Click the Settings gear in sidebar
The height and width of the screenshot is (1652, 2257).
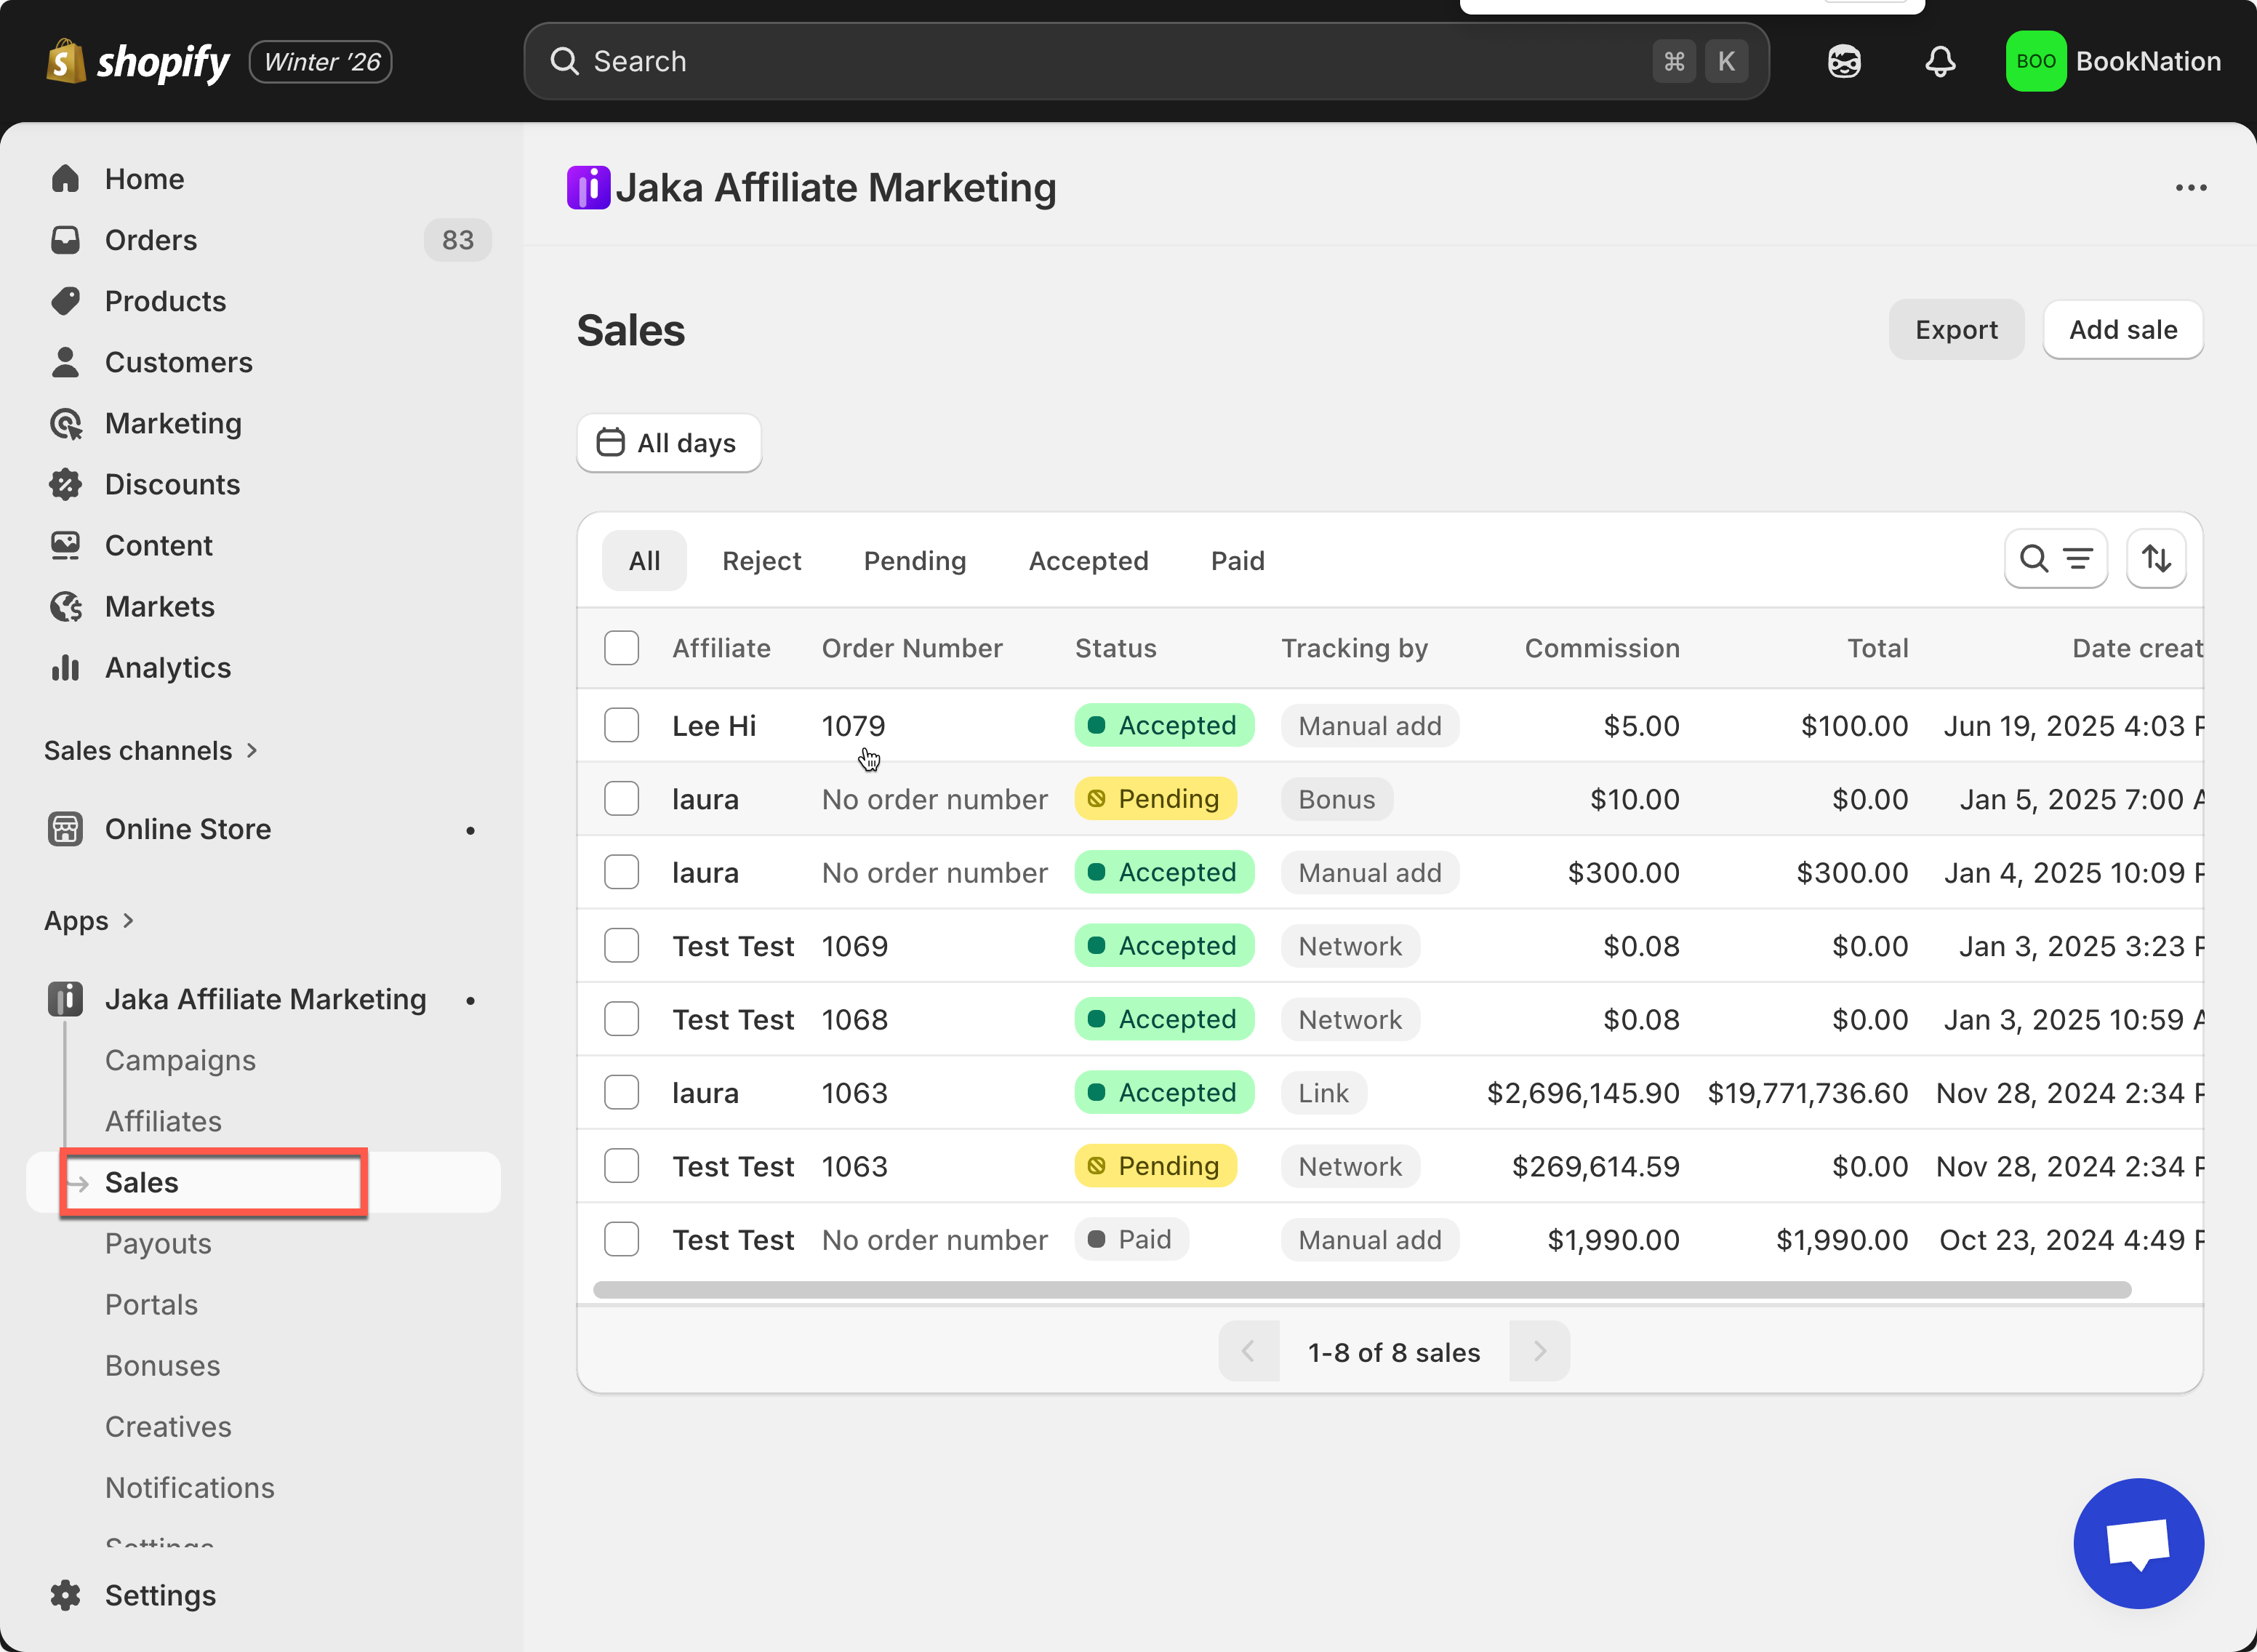click(x=66, y=1595)
